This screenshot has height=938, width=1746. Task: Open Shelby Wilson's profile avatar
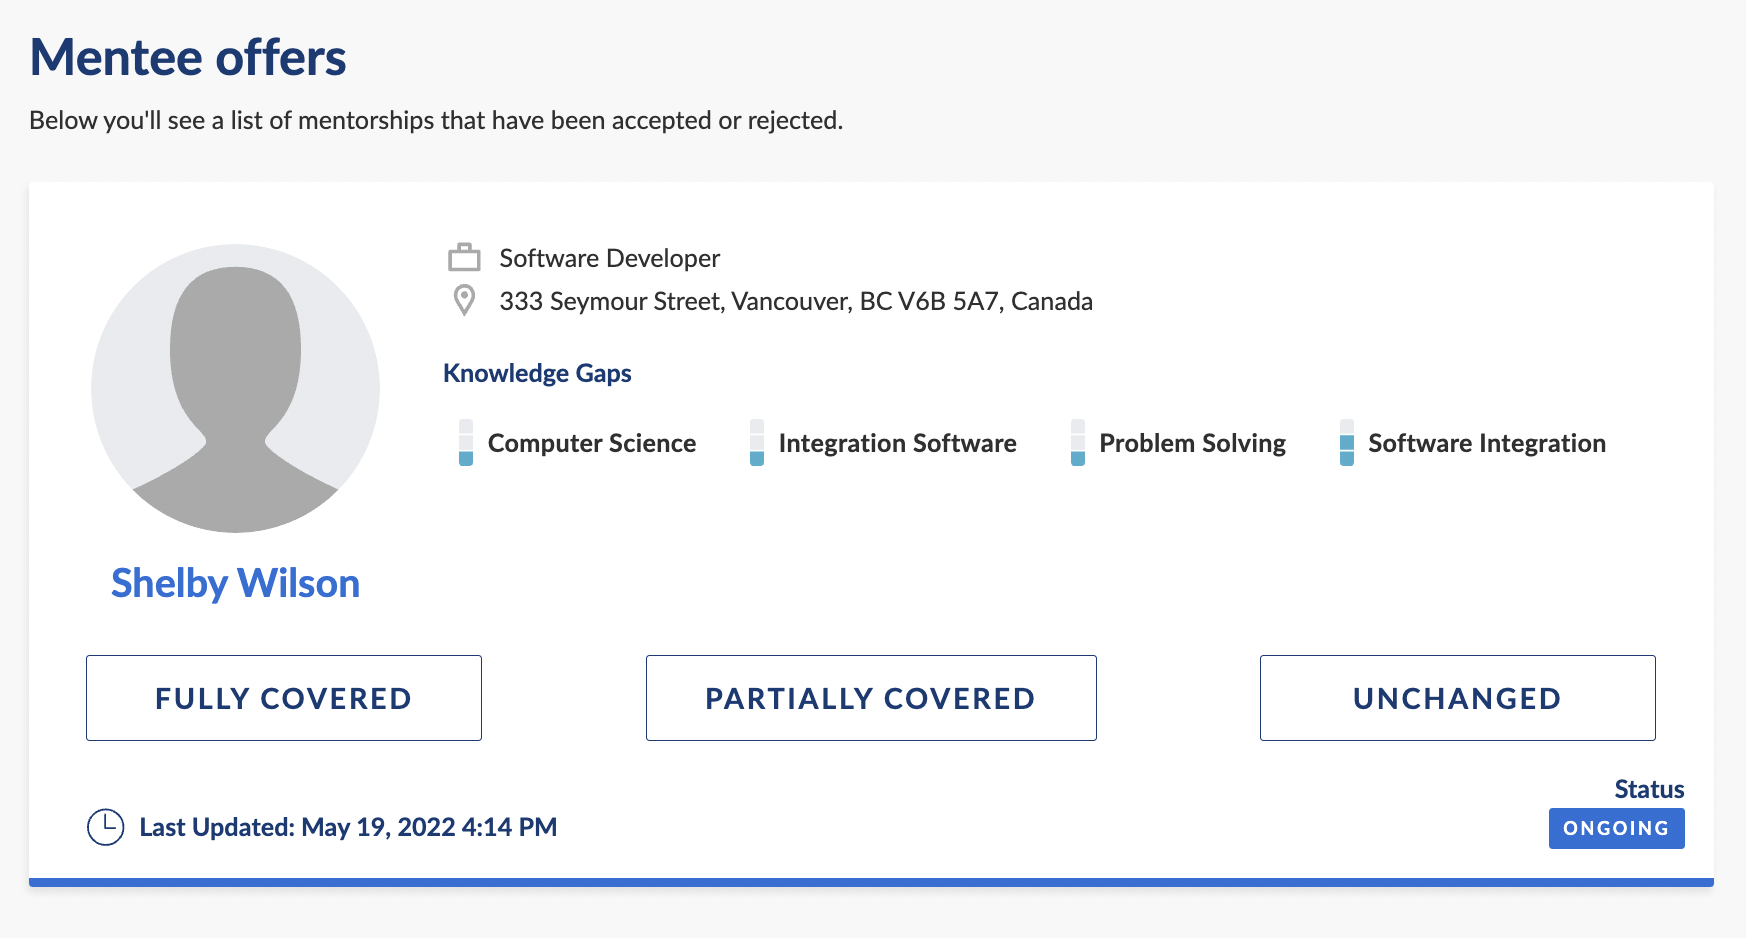click(x=235, y=388)
